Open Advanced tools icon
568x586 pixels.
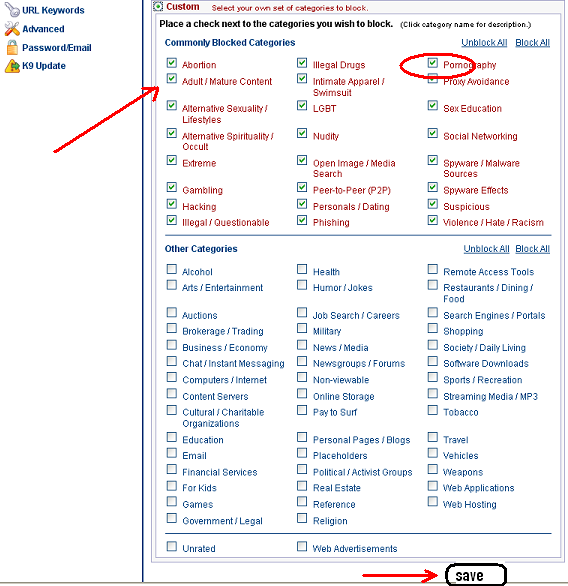pyautogui.click(x=12, y=29)
